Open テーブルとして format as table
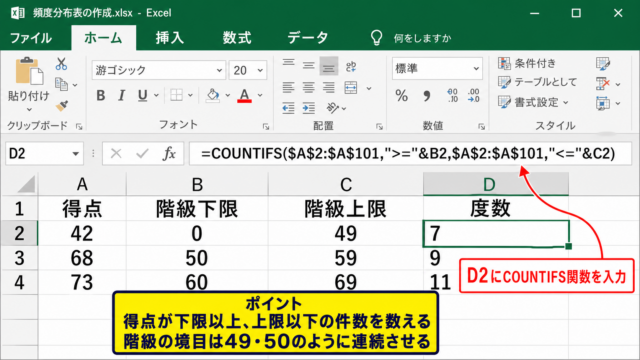The width and height of the screenshot is (640, 360). coord(537,82)
